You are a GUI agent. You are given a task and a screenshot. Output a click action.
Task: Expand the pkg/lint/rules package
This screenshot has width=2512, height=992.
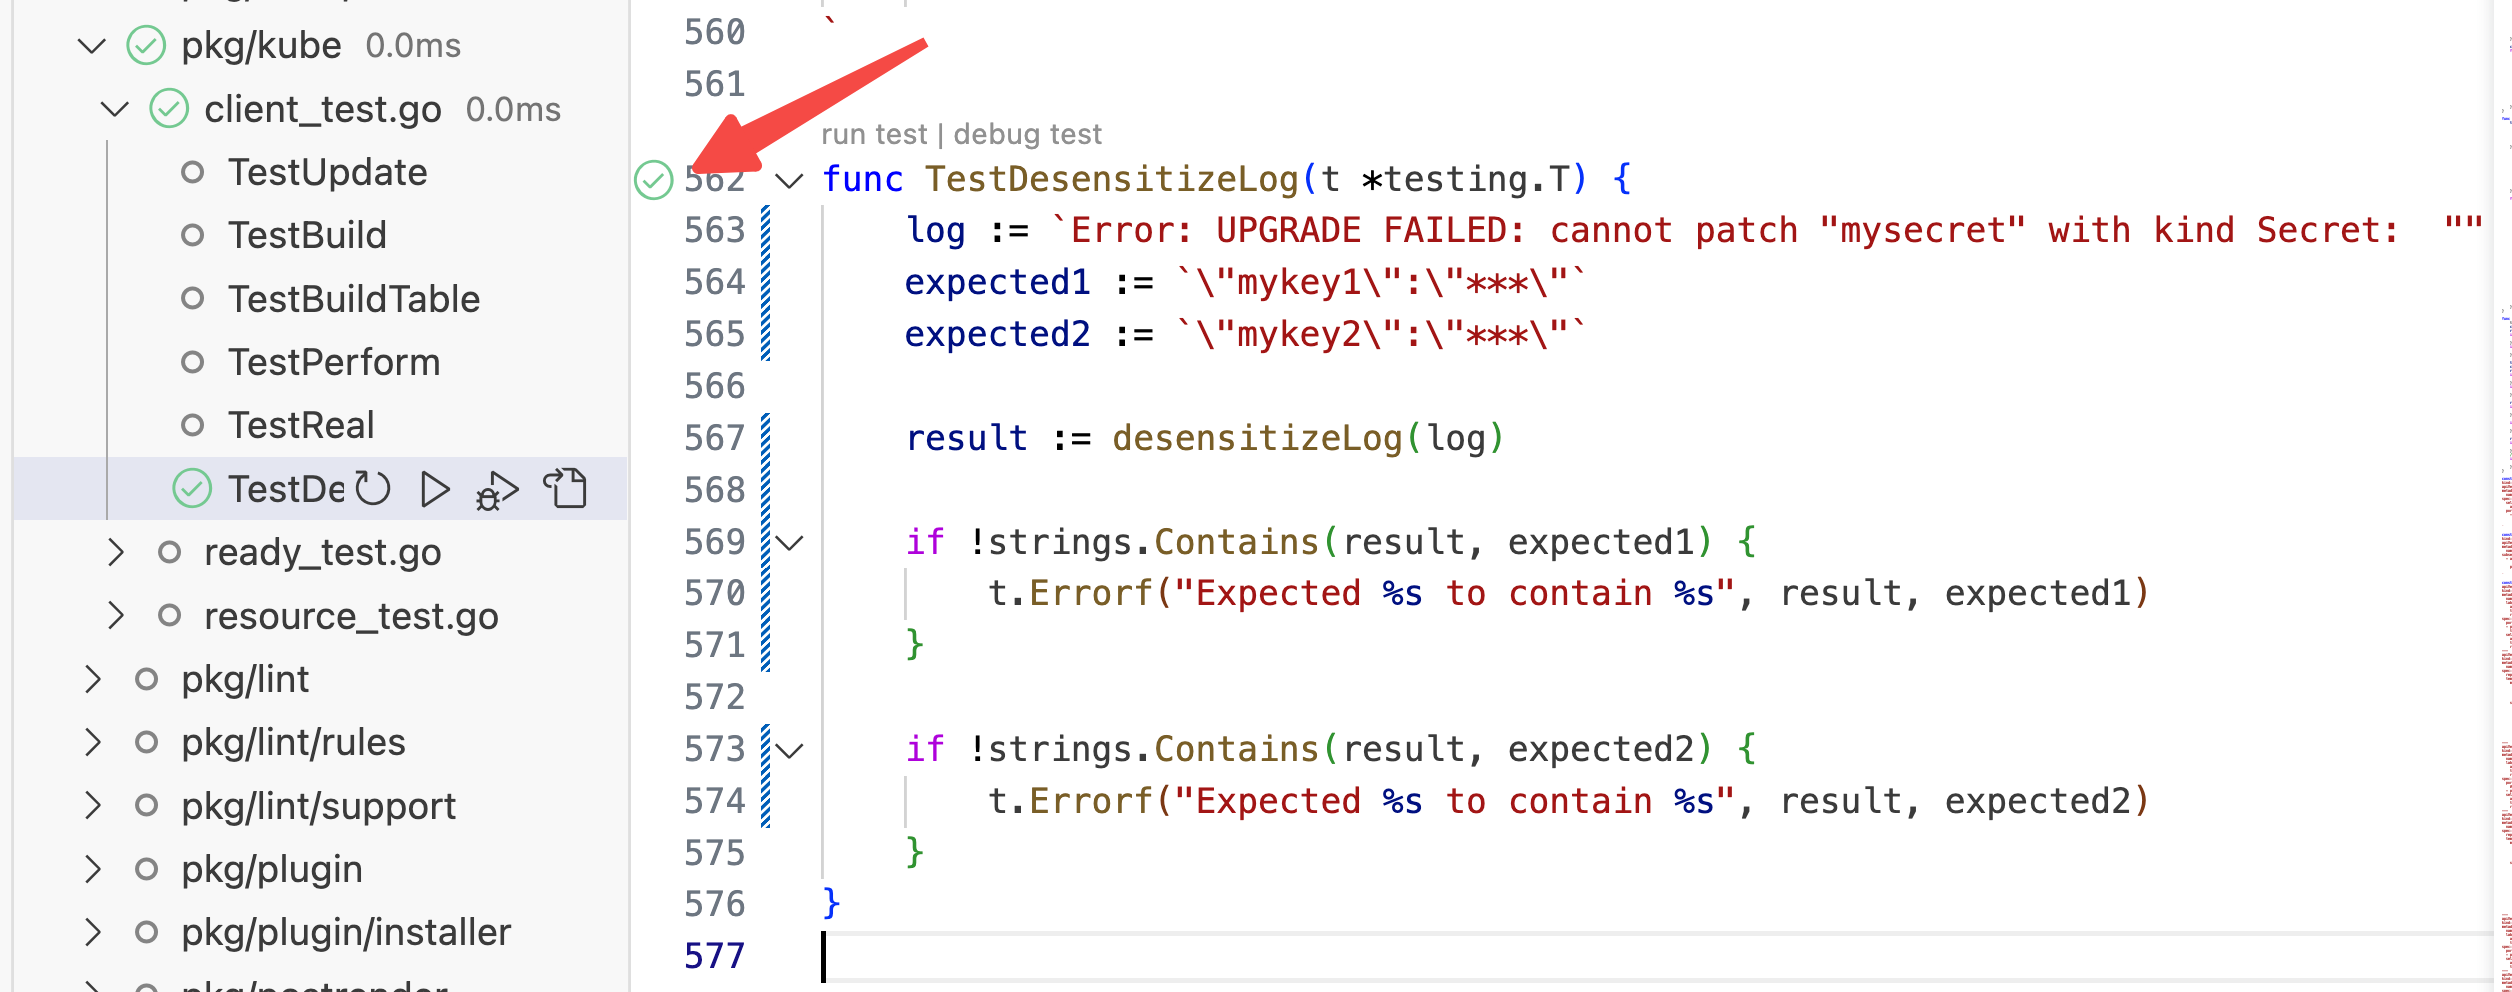pyautogui.click(x=92, y=742)
